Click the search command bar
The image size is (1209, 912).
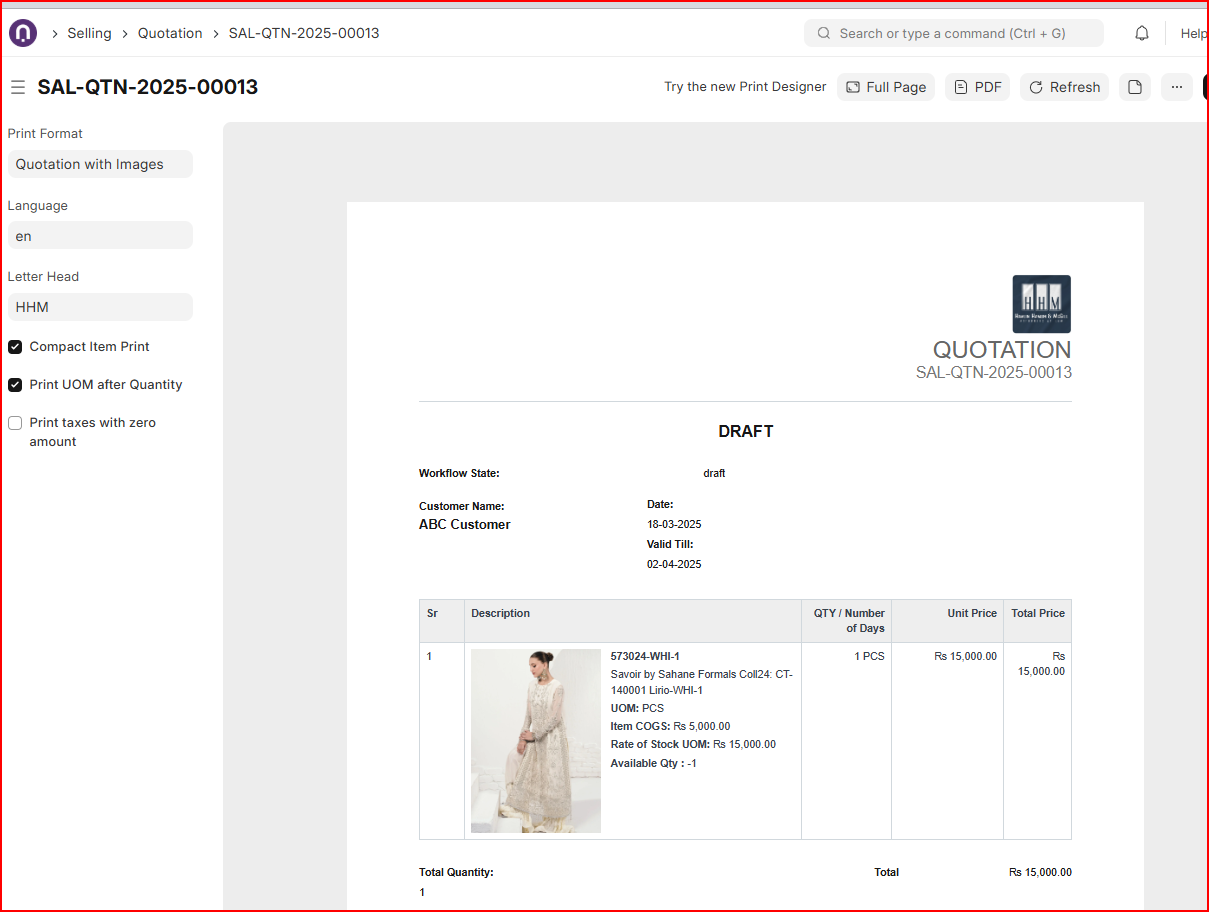pos(953,33)
